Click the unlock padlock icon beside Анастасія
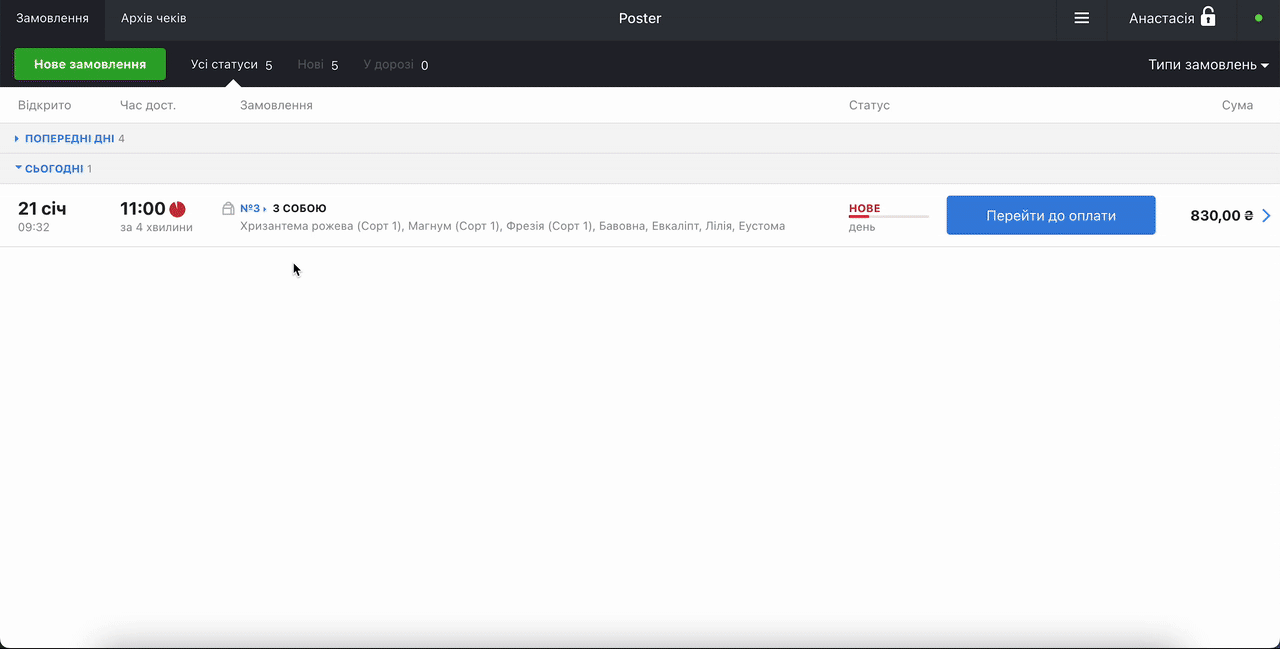This screenshot has width=1280, height=649. pyautogui.click(x=1208, y=17)
